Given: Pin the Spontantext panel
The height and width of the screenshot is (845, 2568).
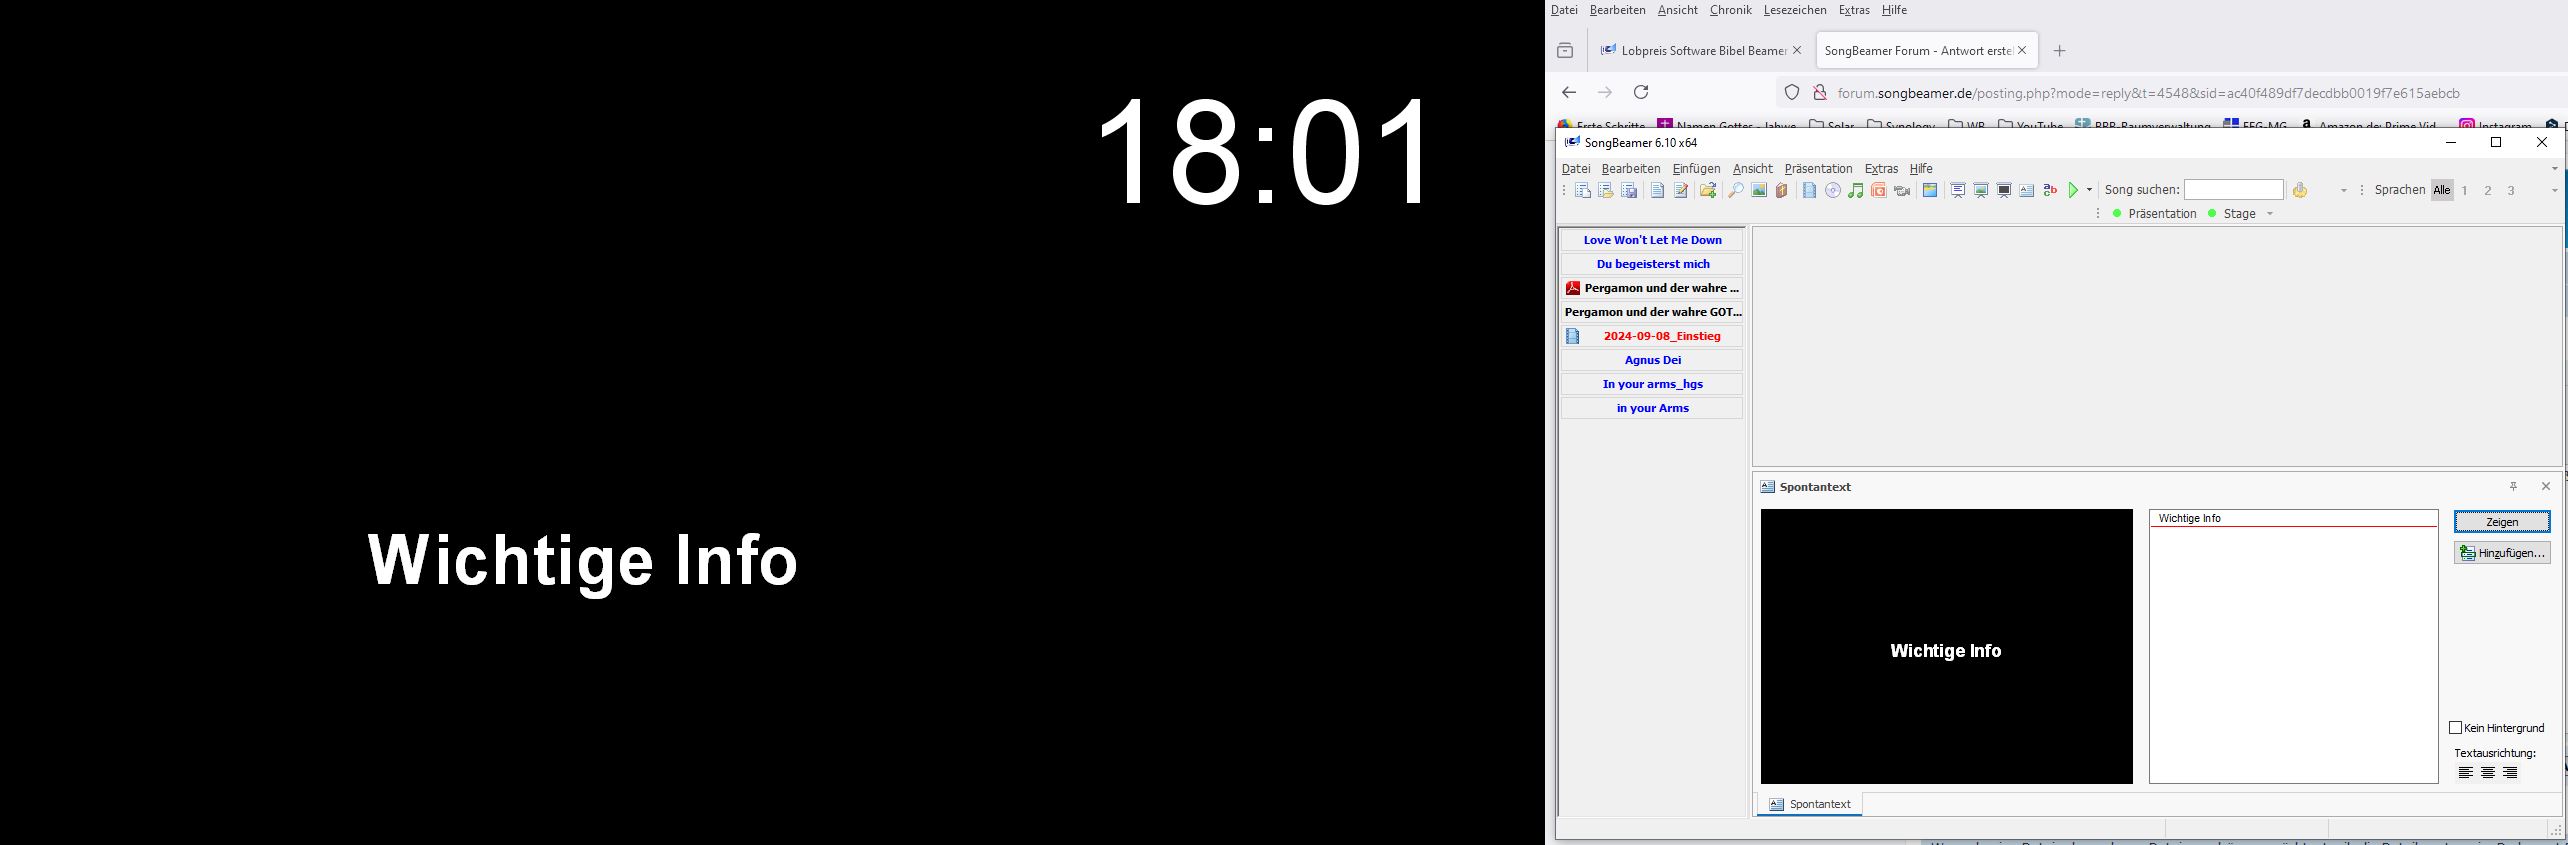Looking at the screenshot, I should (2513, 486).
